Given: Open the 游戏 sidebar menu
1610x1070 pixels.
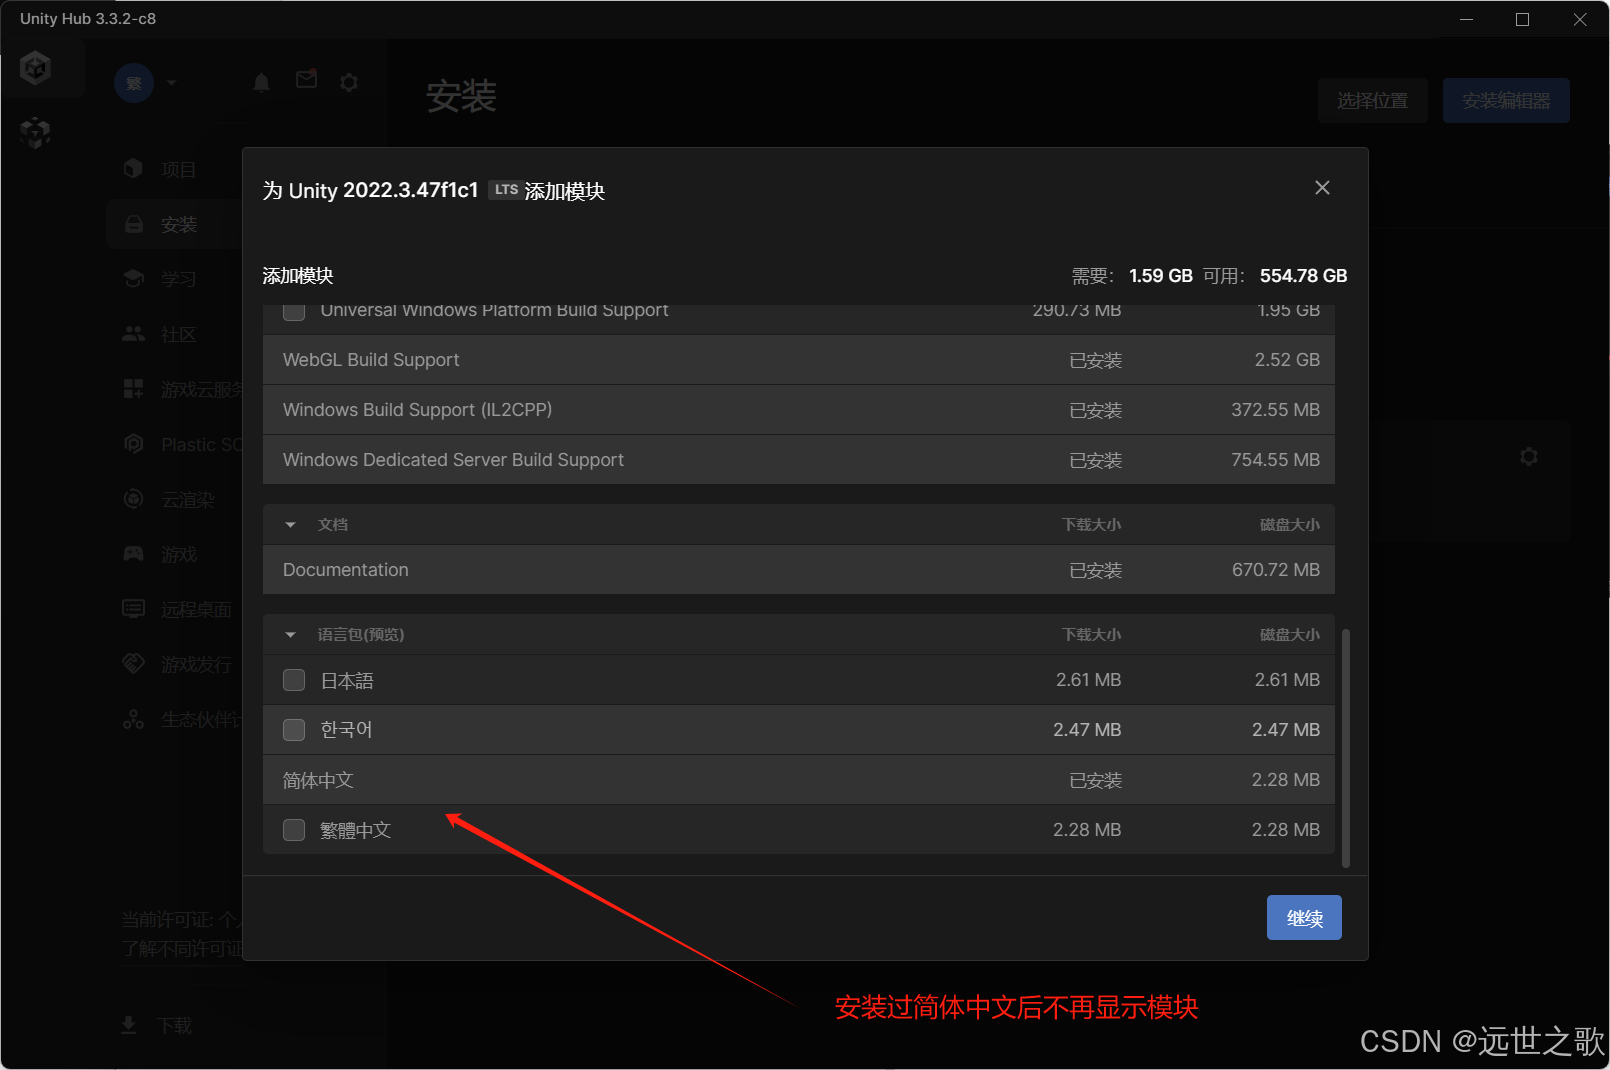Looking at the screenshot, I should tap(179, 555).
